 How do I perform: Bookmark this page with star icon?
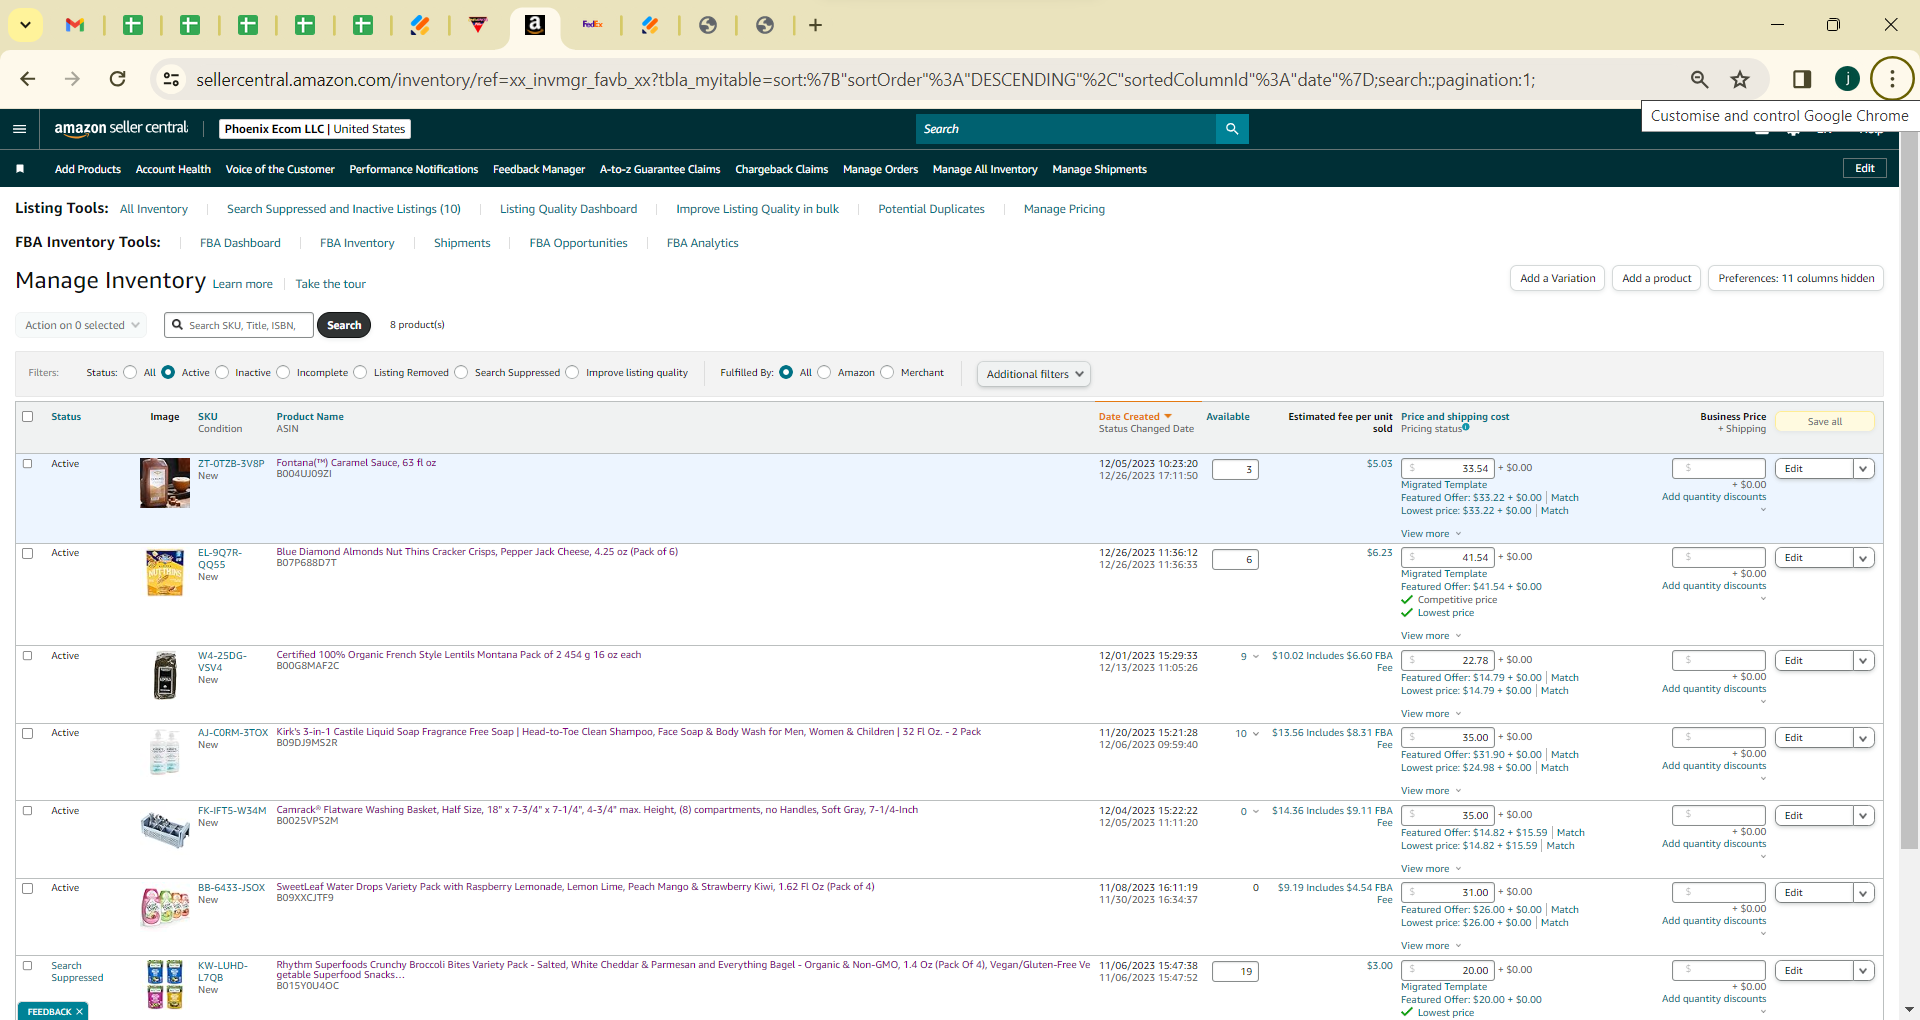tap(1741, 79)
